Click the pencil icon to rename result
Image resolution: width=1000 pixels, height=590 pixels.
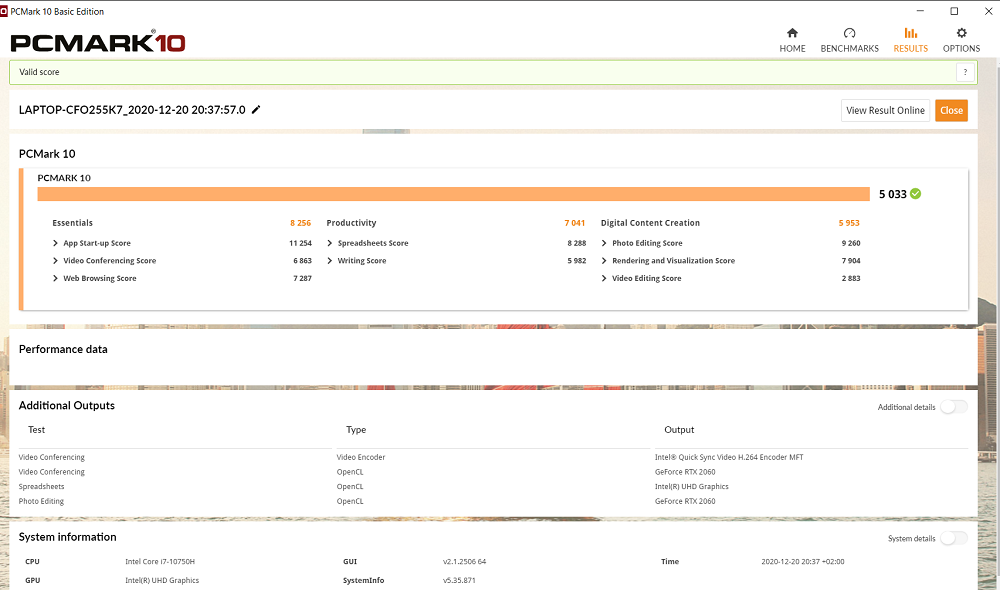(x=256, y=110)
